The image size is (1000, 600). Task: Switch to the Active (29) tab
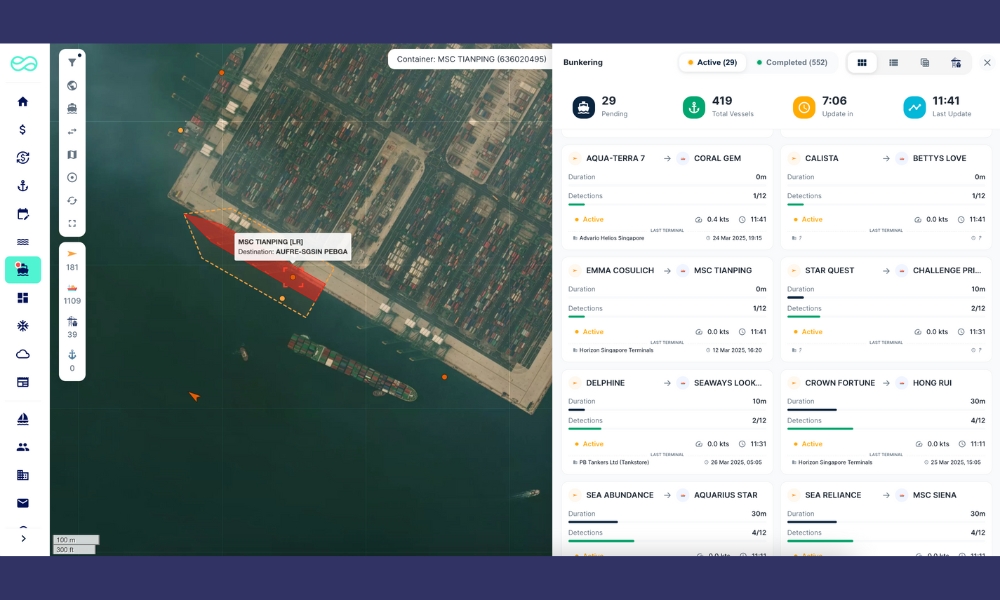point(712,63)
